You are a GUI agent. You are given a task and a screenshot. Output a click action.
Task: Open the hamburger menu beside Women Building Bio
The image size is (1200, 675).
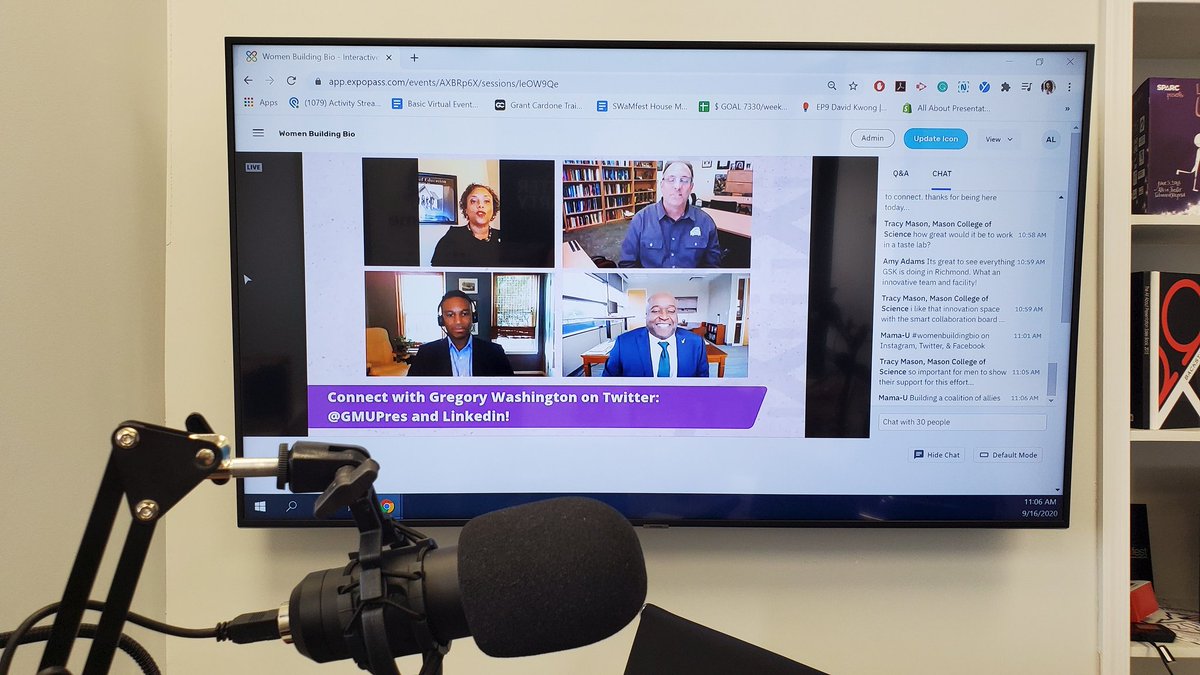(258, 133)
